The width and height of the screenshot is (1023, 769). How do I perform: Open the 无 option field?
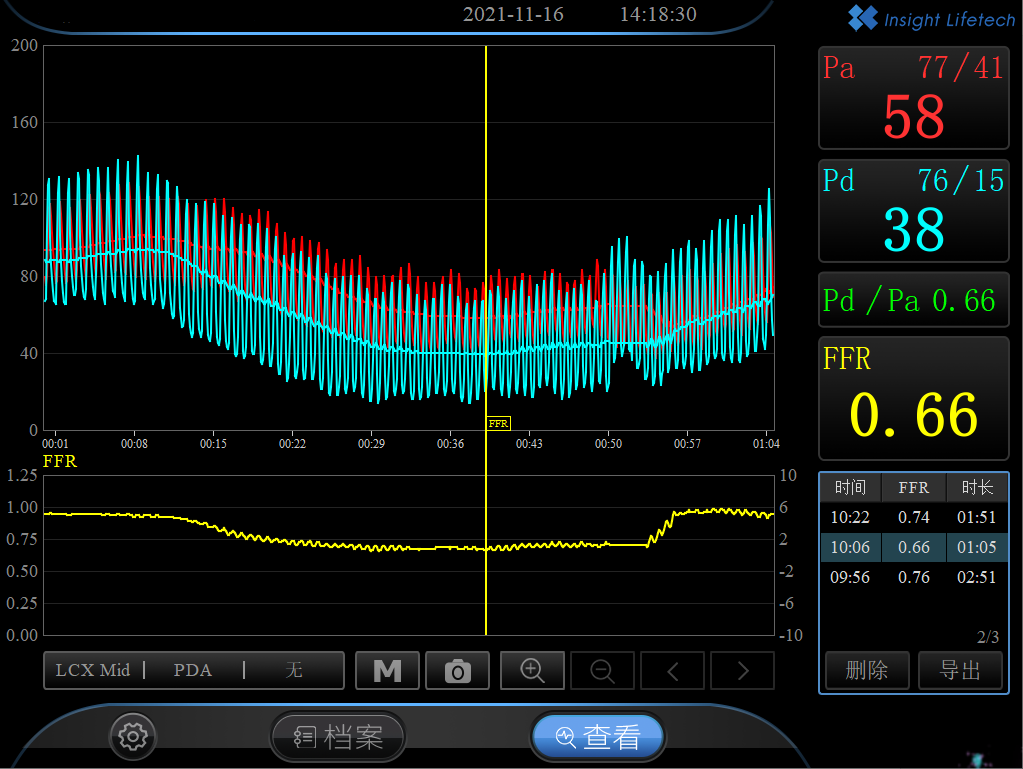tap(293, 670)
